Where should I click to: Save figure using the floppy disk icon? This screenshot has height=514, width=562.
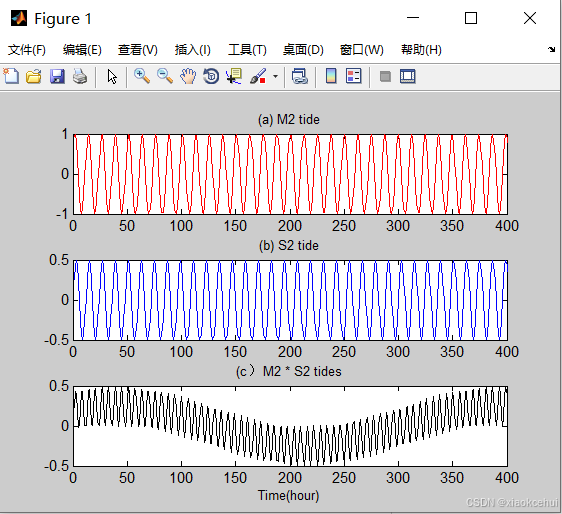57,76
